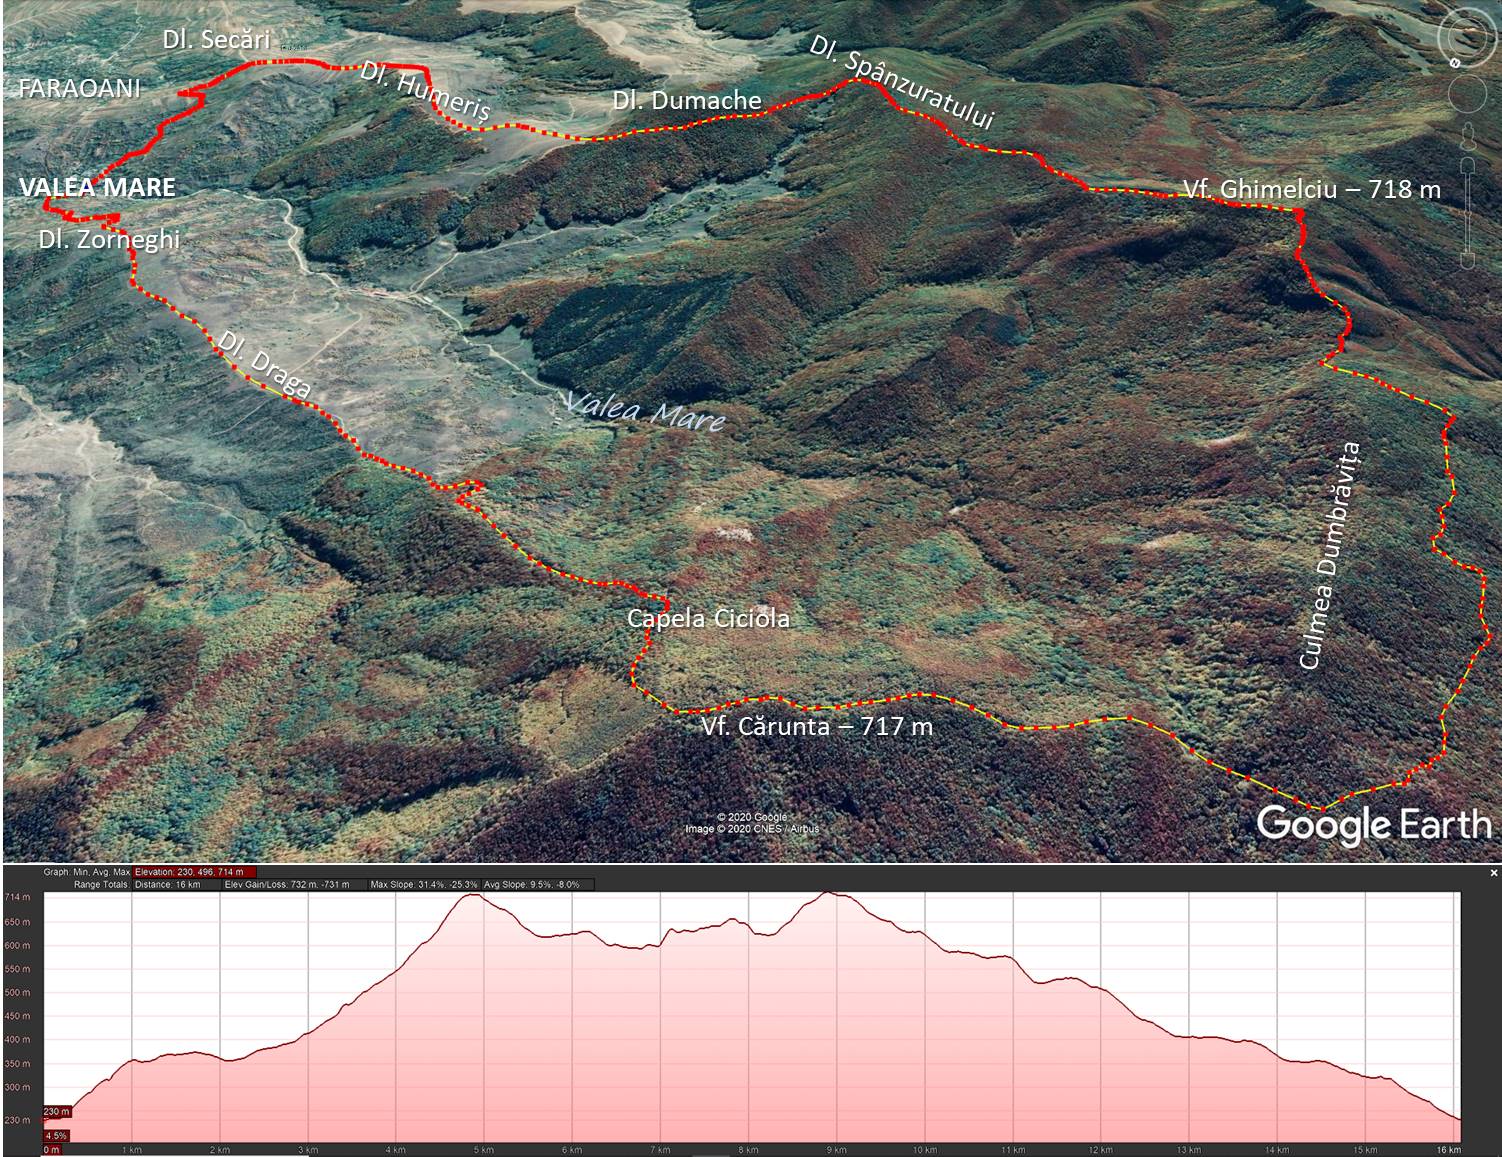Select the Distance 16 km stat
Image resolution: width=1502 pixels, height=1157 pixels.
tap(168, 885)
